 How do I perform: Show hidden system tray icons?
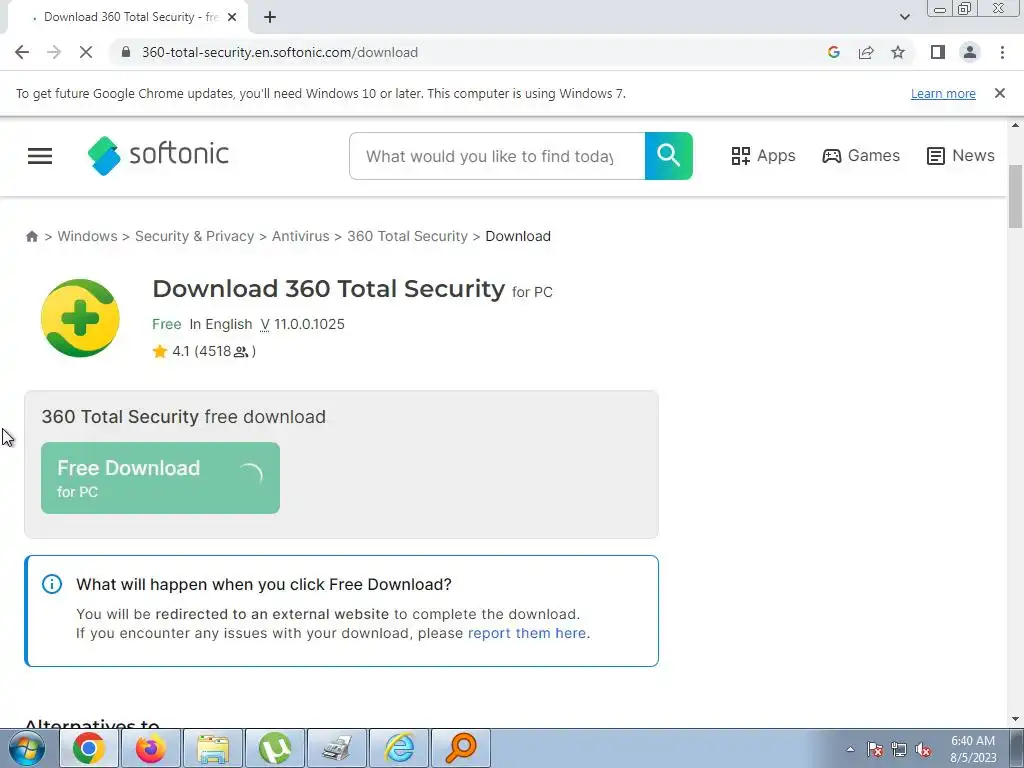click(x=850, y=749)
